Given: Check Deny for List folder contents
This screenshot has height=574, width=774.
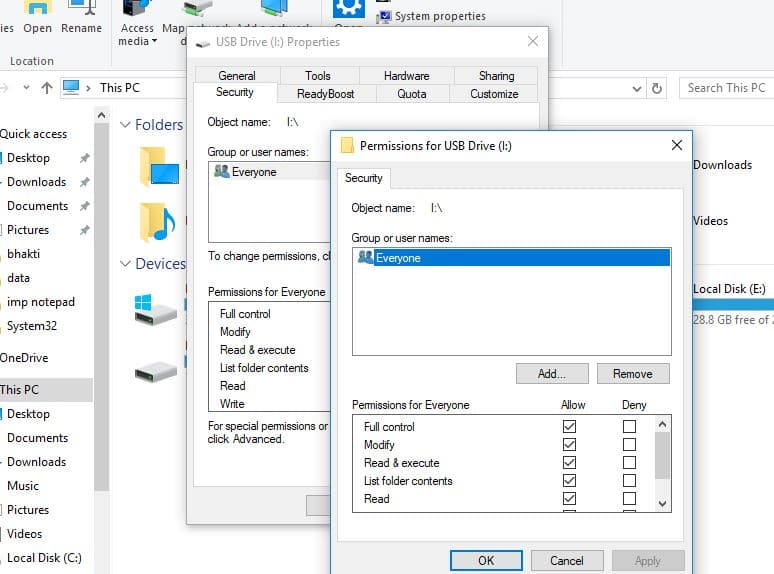Looking at the screenshot, I should (629, 481).
